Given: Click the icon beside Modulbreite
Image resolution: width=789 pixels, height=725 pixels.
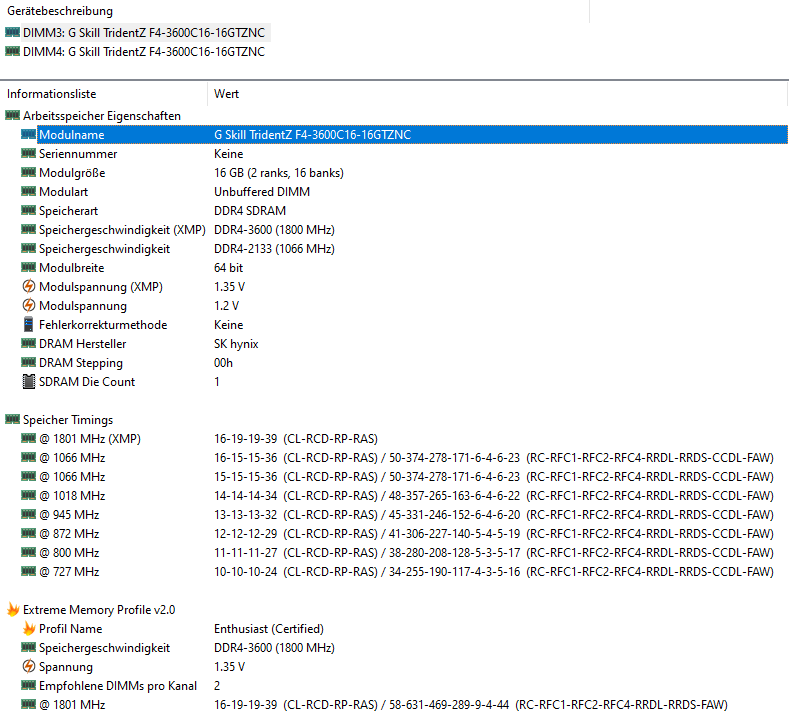Looking at the screenshot, I should 29,267.
